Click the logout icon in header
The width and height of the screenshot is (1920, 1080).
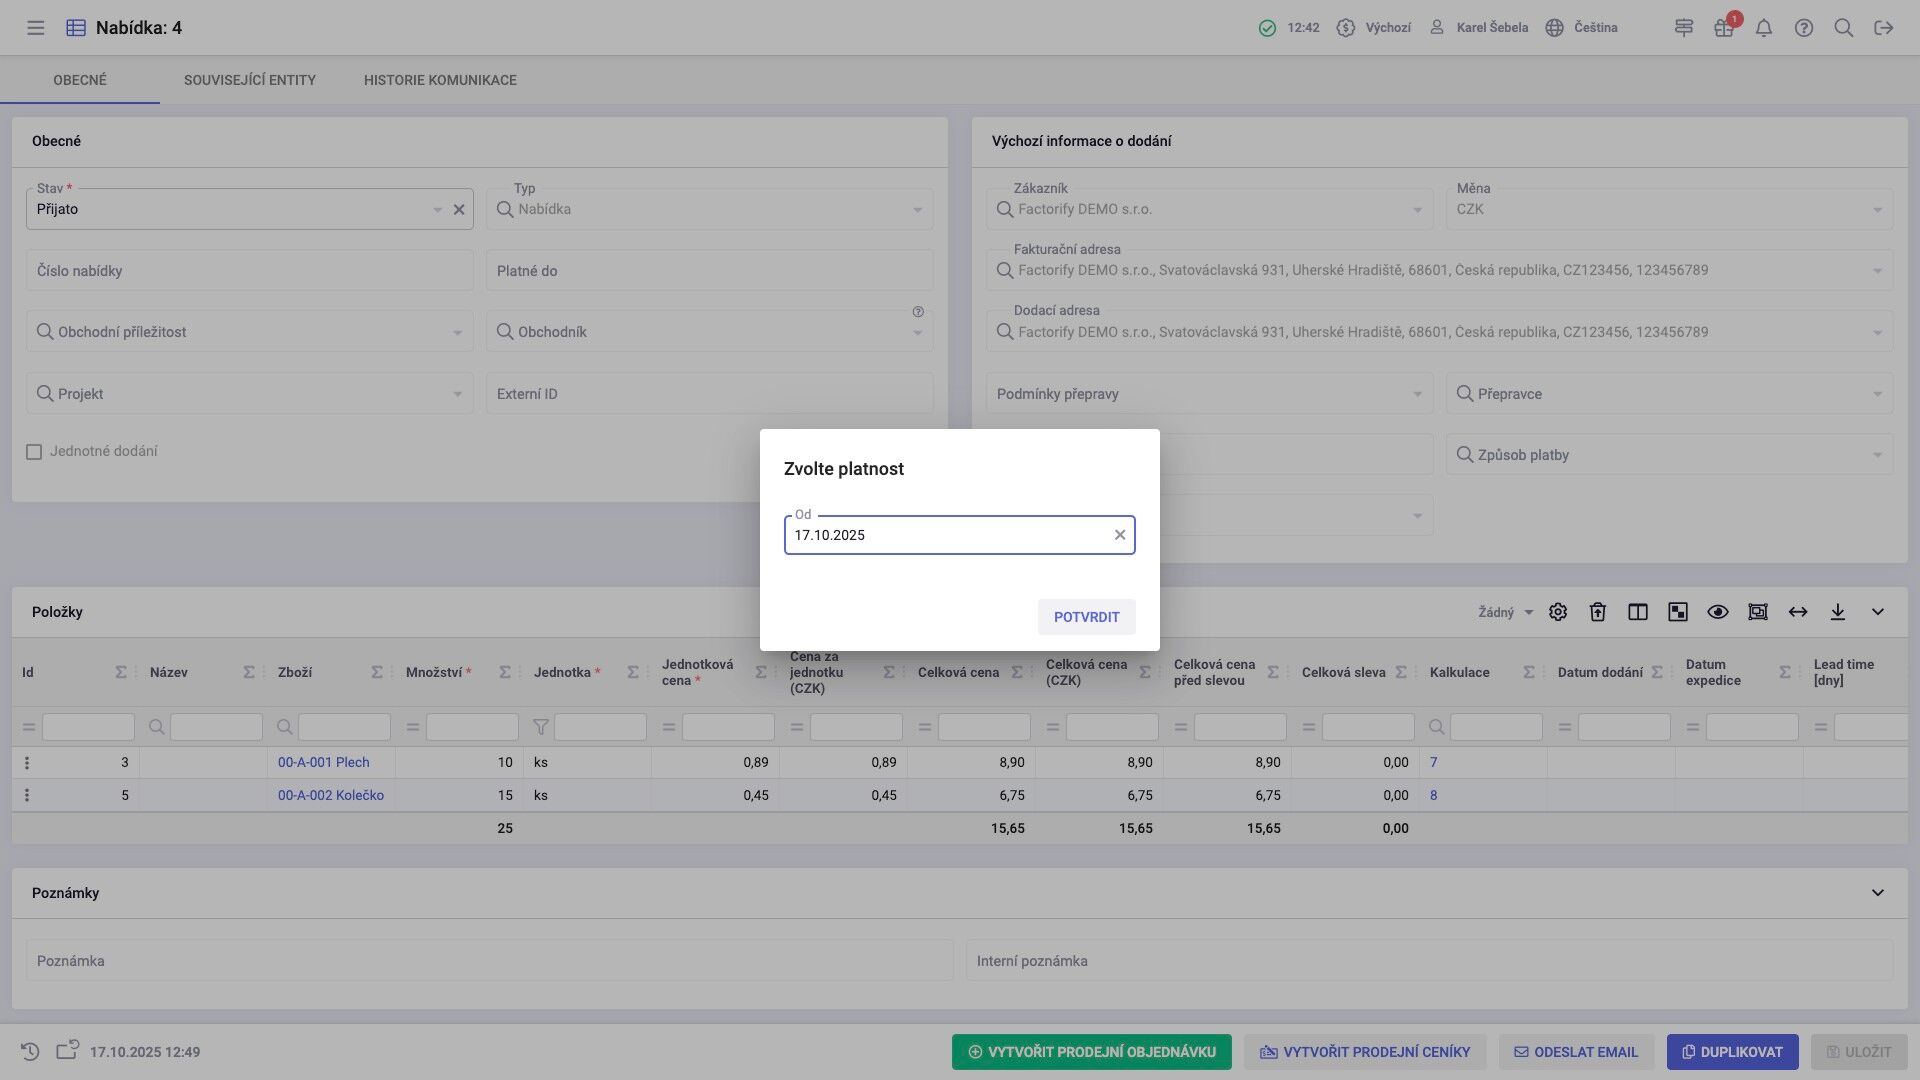1884,28
